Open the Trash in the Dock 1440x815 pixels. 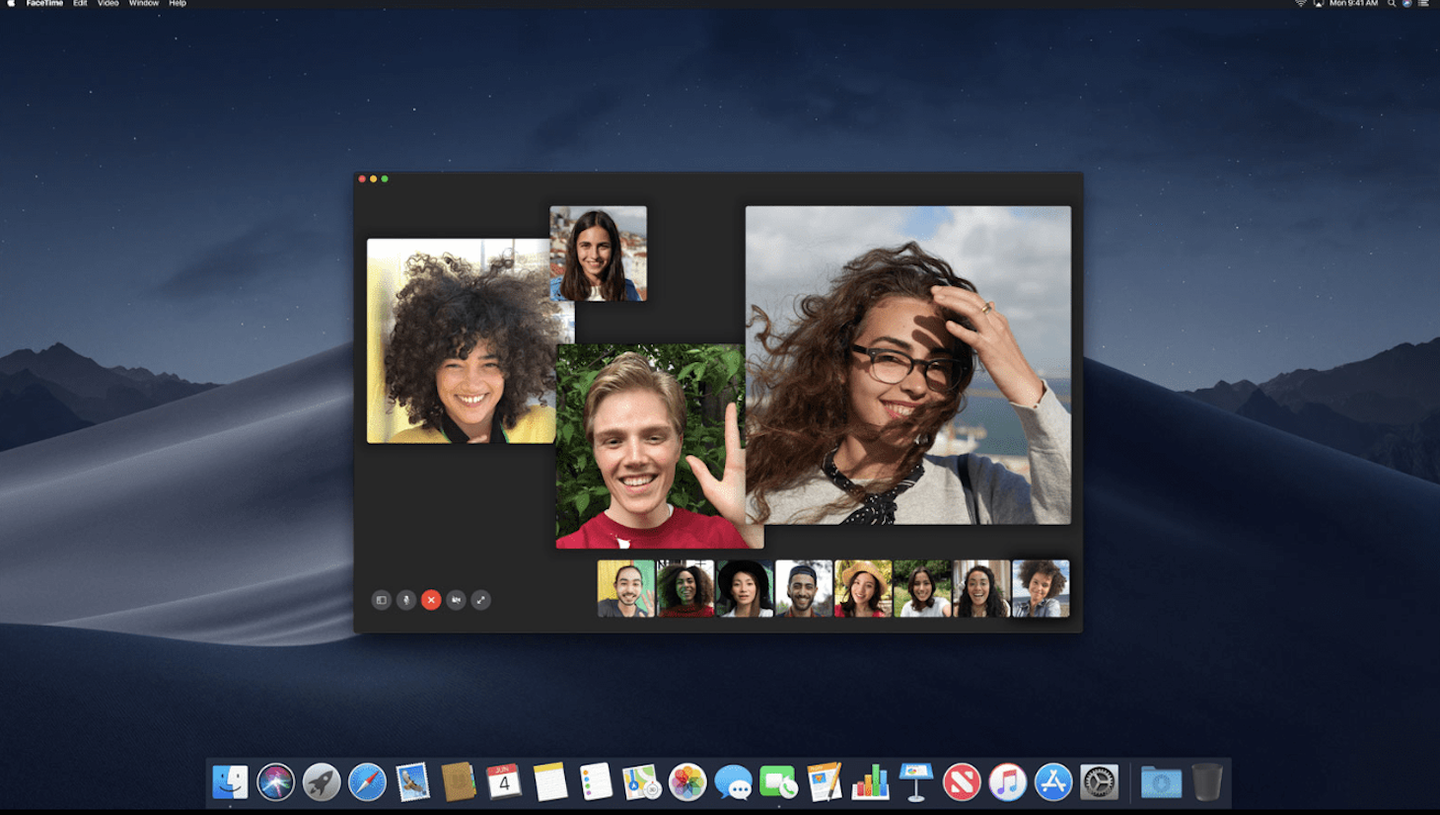coord(1207,782)
